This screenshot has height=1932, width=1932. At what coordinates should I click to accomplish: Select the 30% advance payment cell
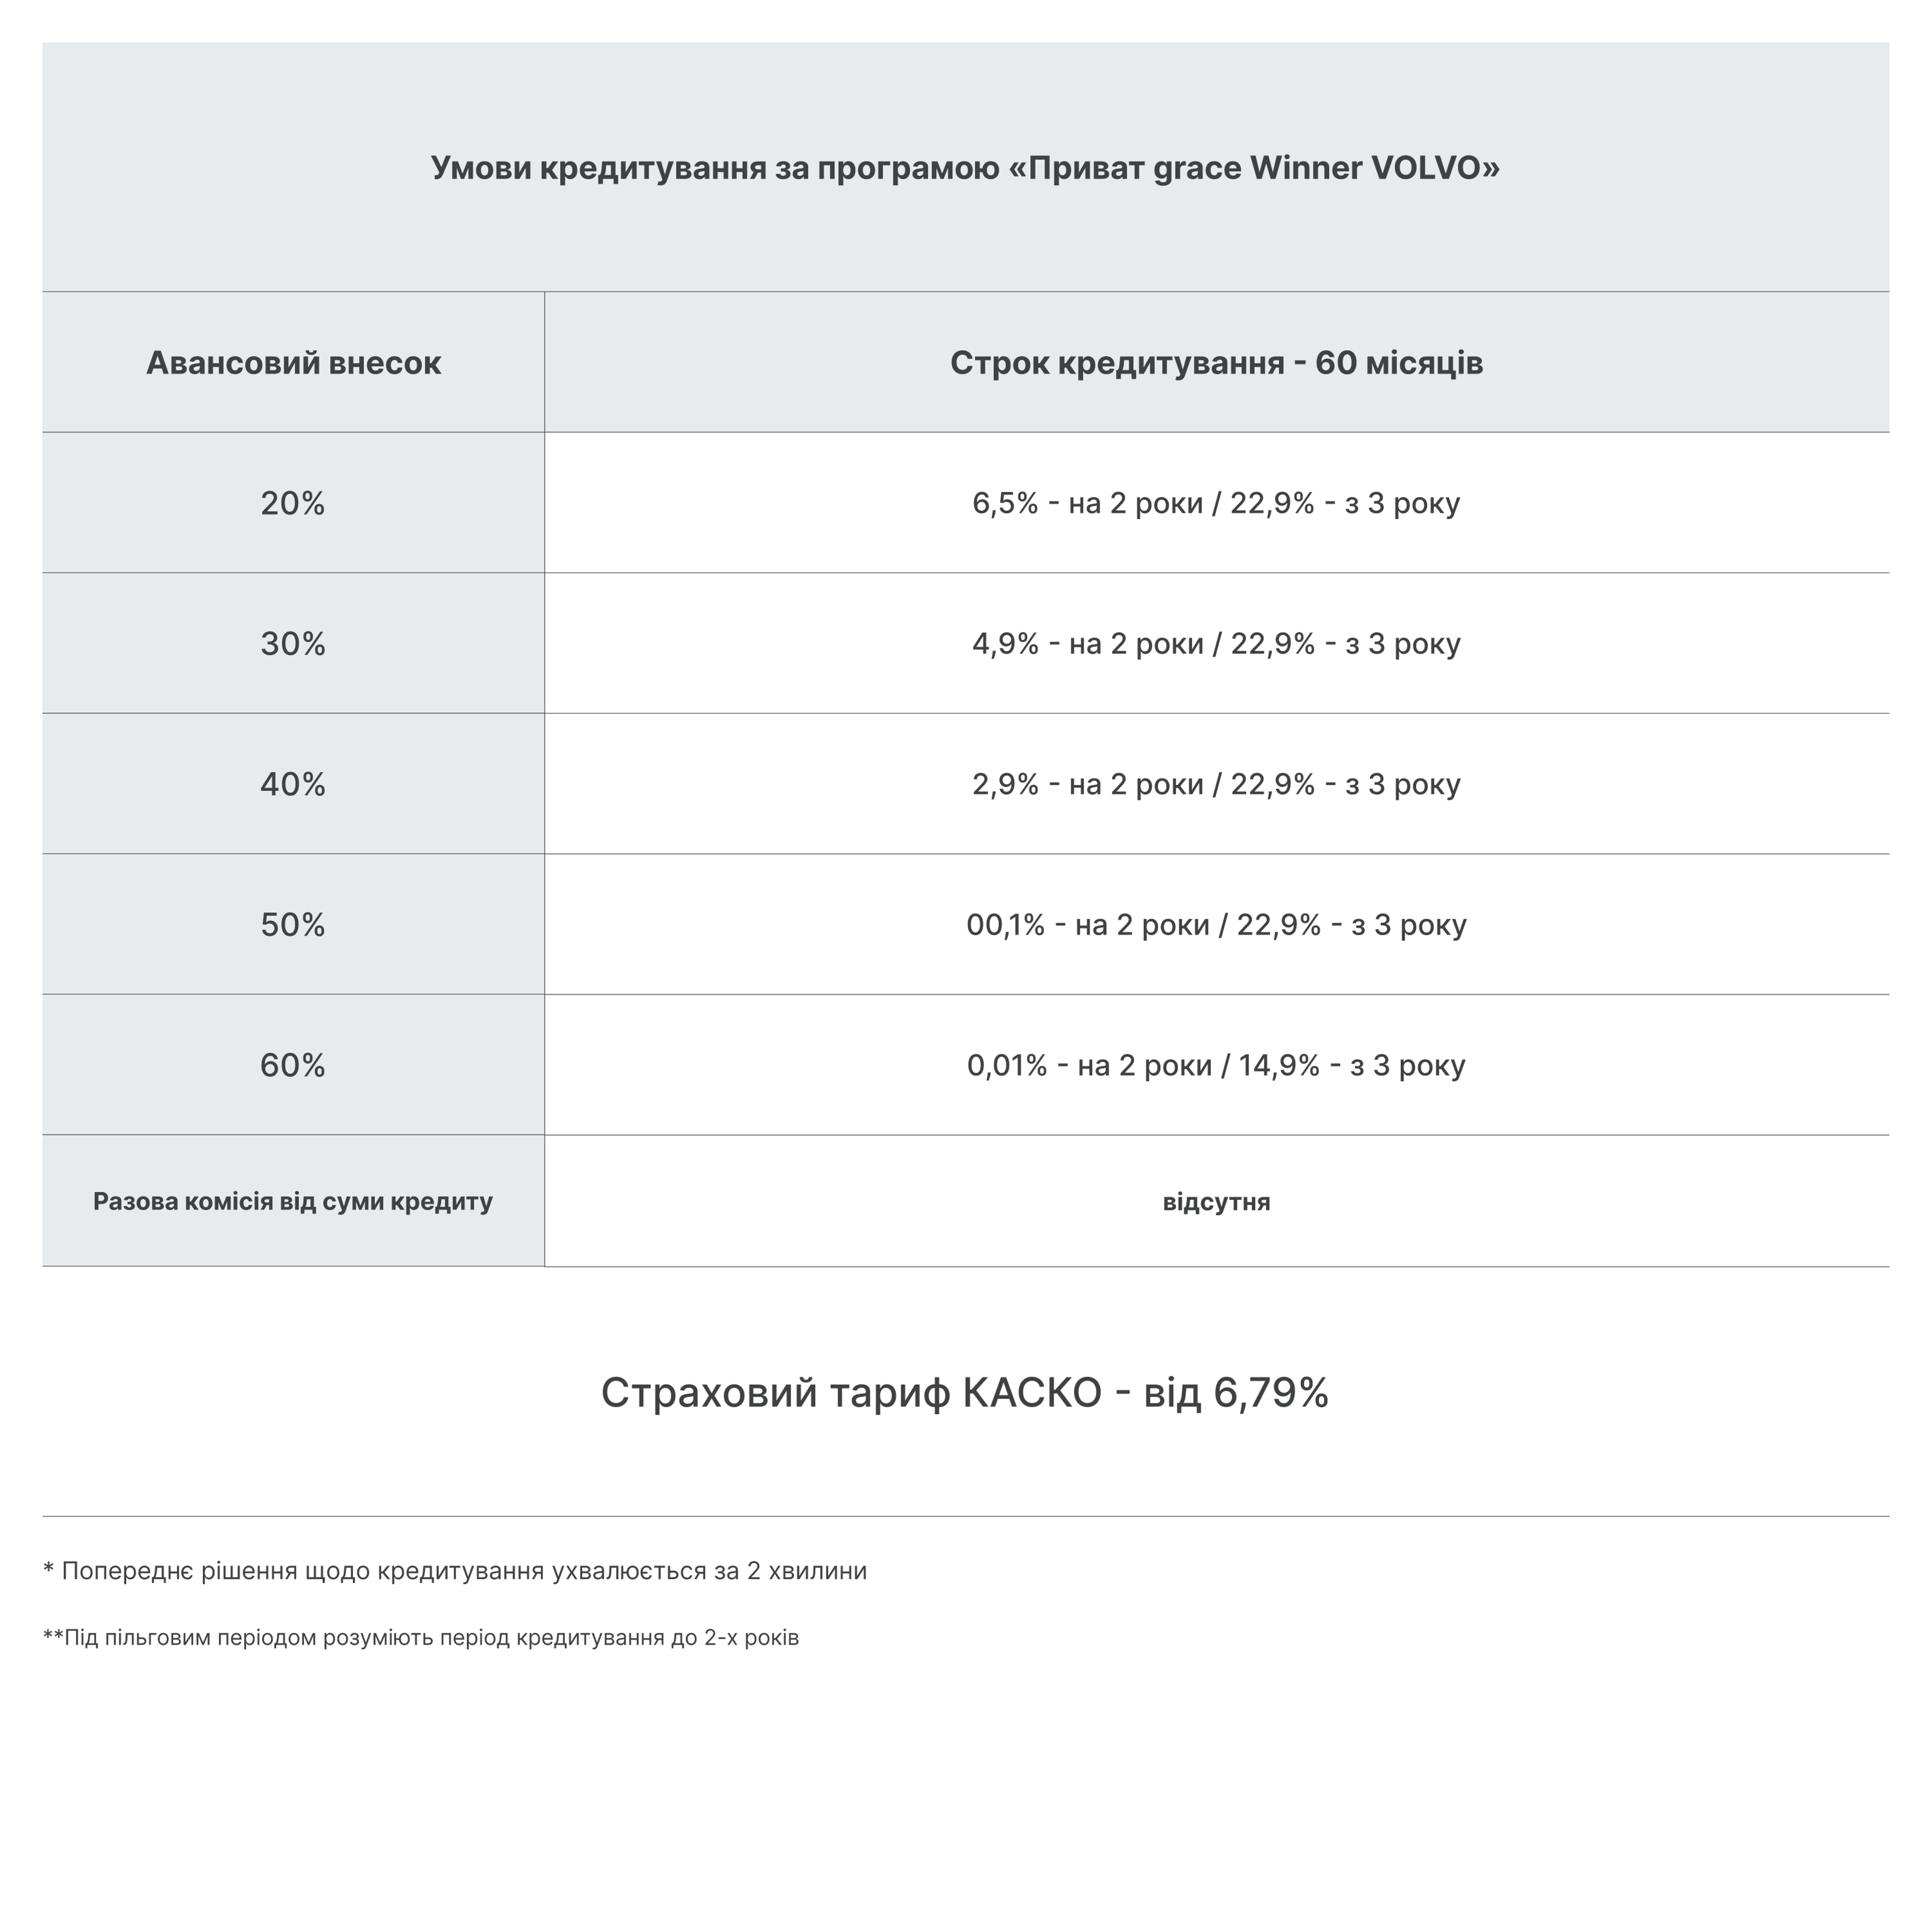point(293,643)
